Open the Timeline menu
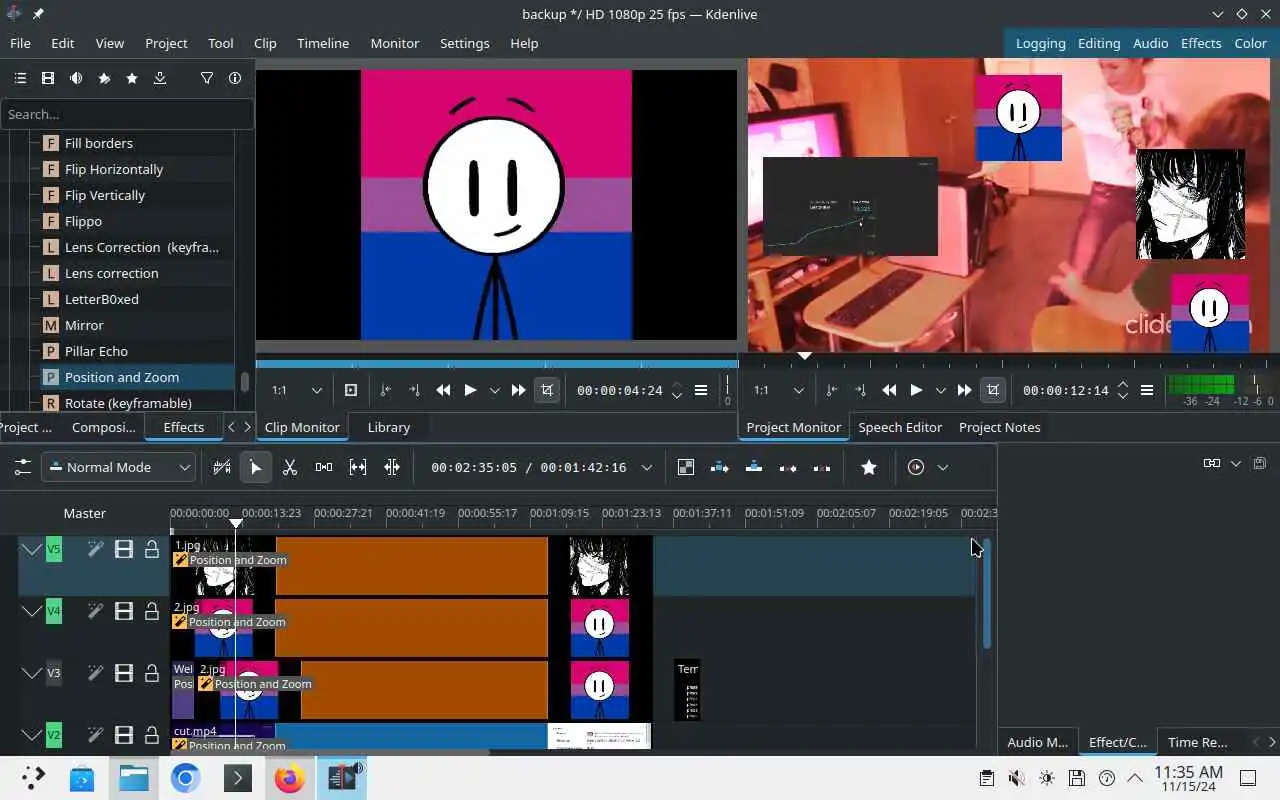This screenshot has width=1280, height=800. pos(323,43)
